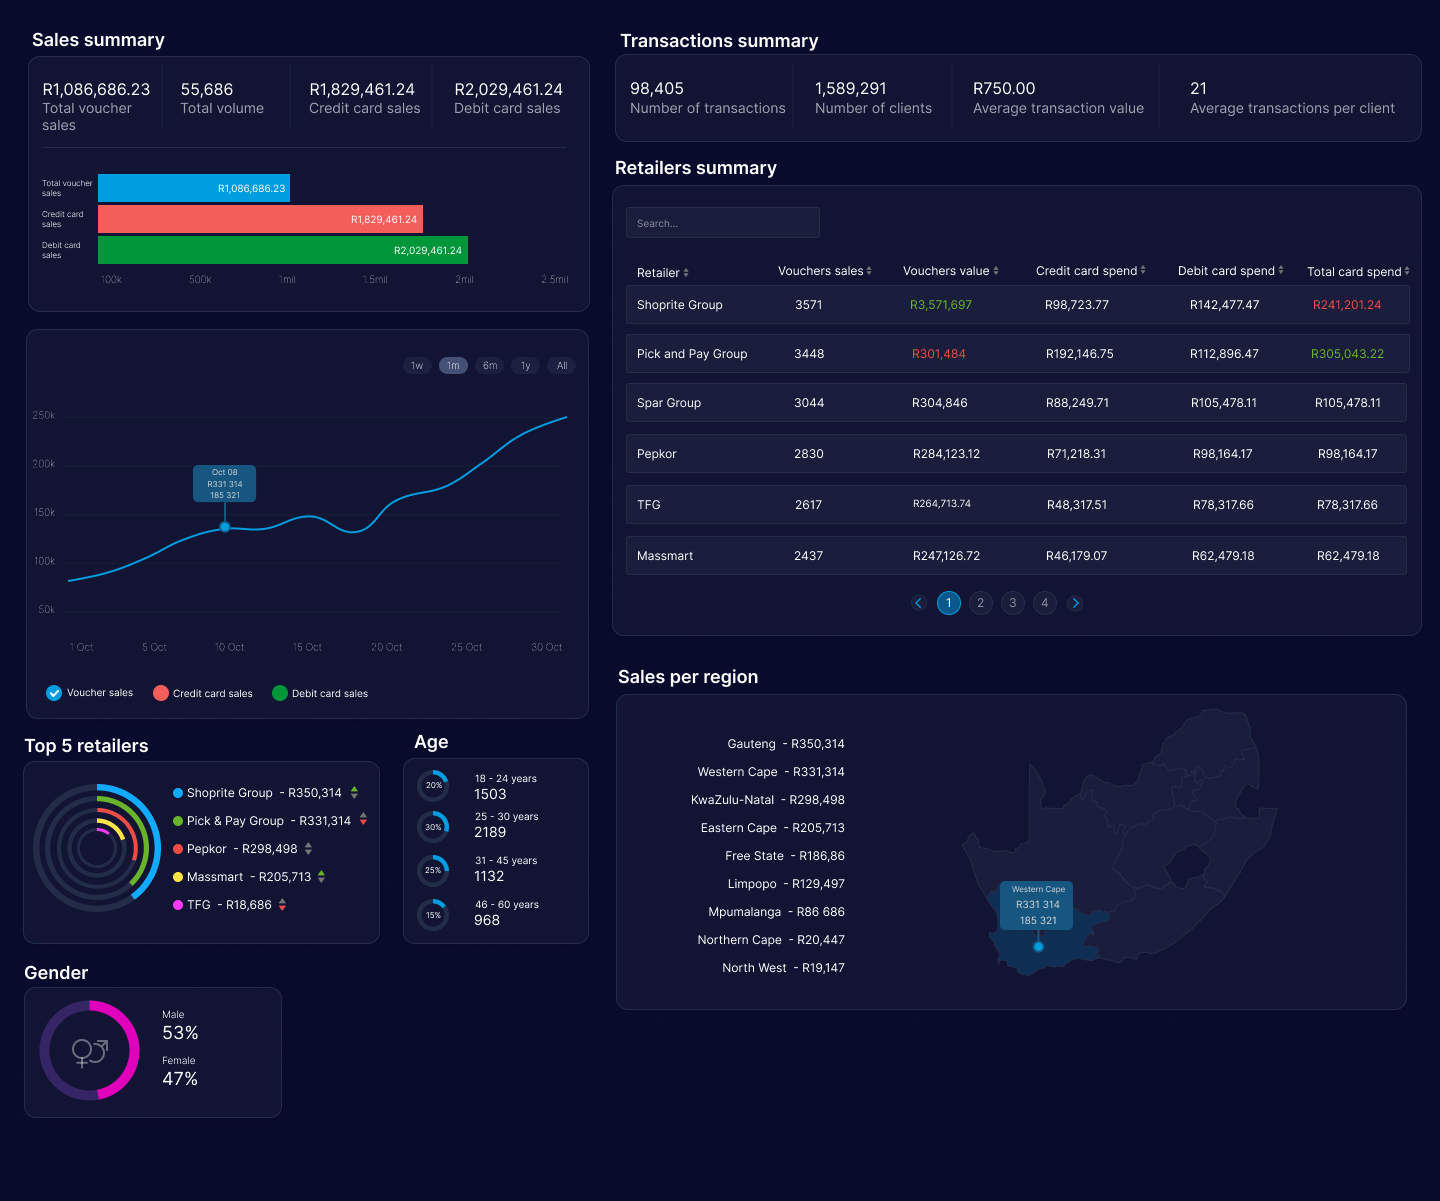Enable Debit card sales series

[280, 693]
